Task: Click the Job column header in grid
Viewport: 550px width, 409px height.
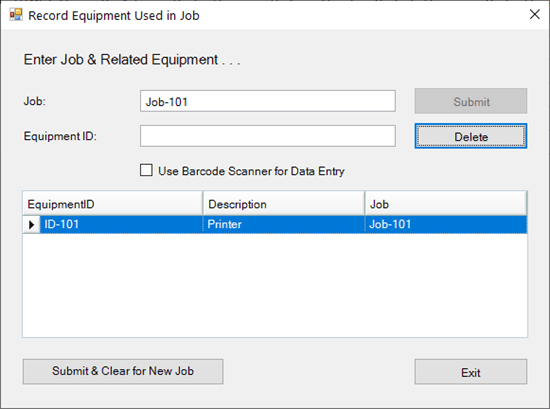Action: point(446,204)
